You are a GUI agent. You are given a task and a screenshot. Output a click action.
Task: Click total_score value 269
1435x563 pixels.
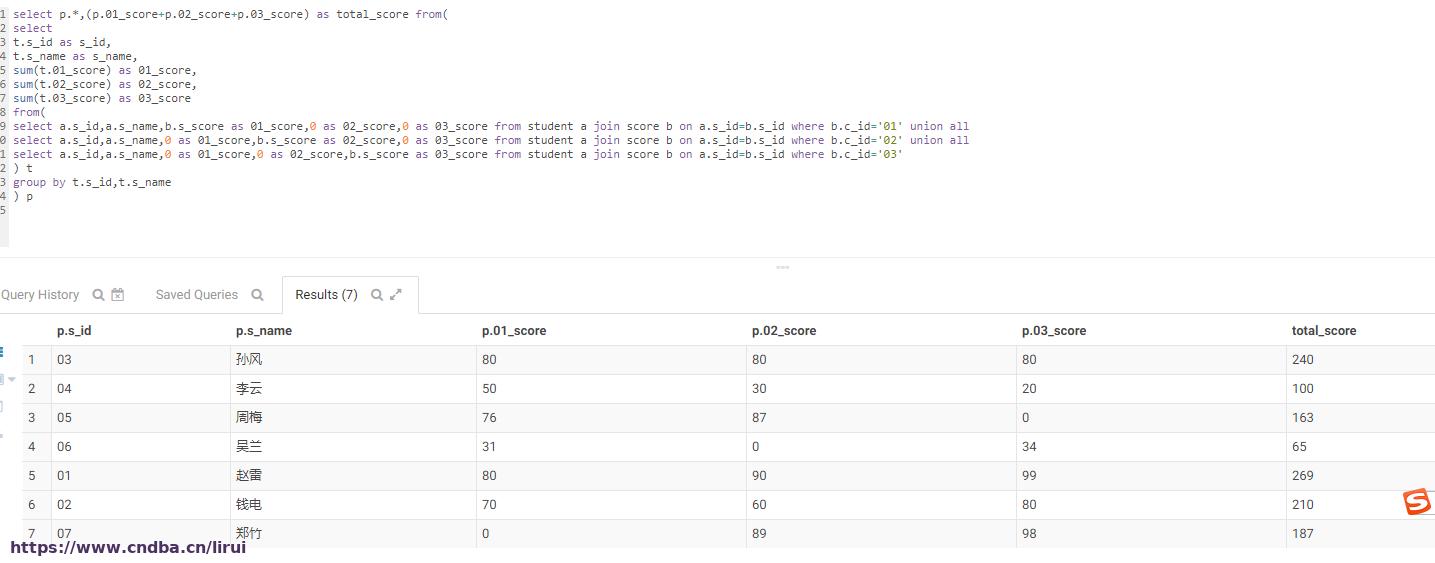[1303, 476]
